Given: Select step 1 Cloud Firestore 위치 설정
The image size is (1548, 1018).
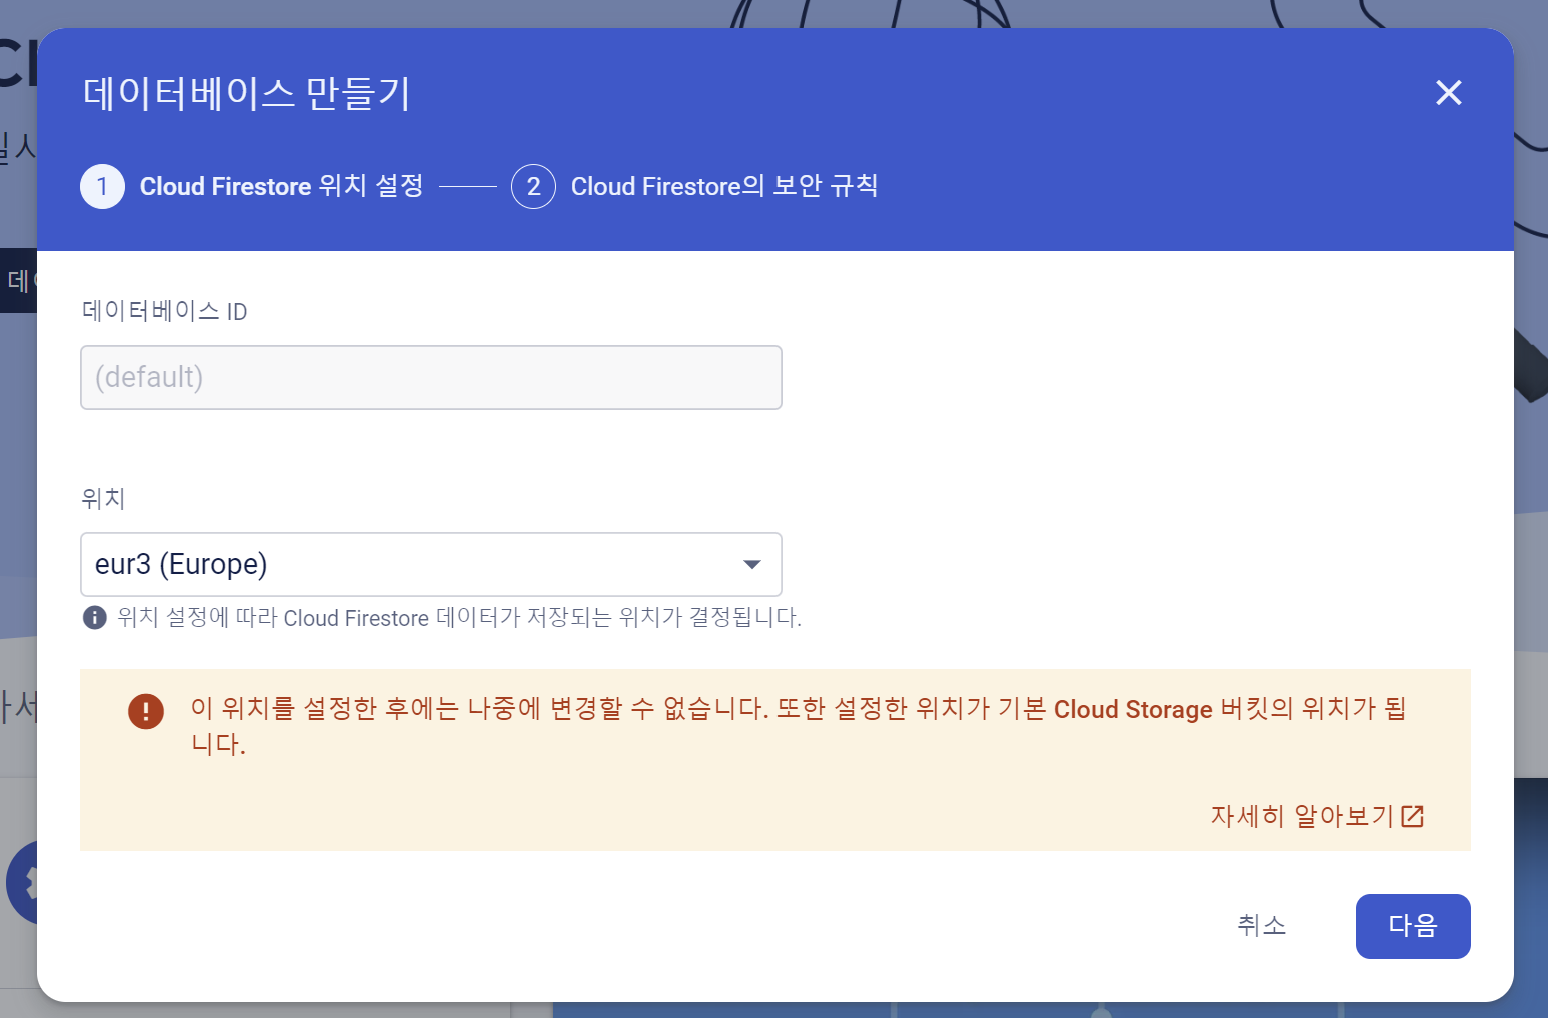Looking at the screenshot, I should [252, 186].
